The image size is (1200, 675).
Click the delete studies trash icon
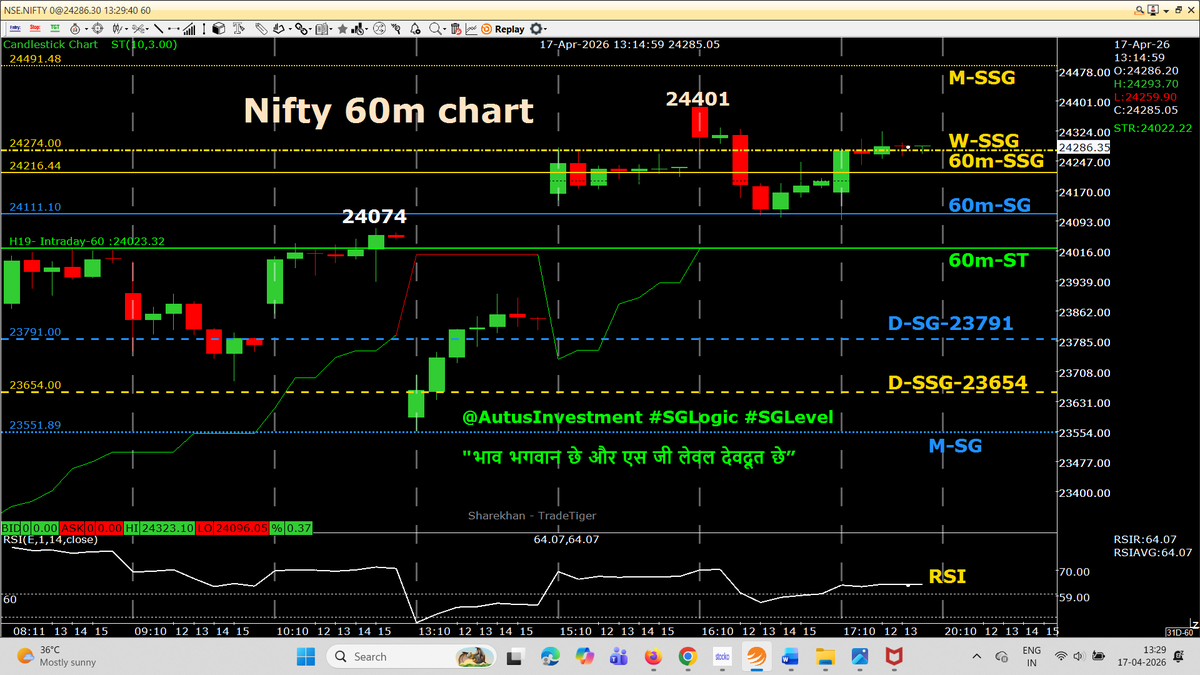click(x=455, y=29)
